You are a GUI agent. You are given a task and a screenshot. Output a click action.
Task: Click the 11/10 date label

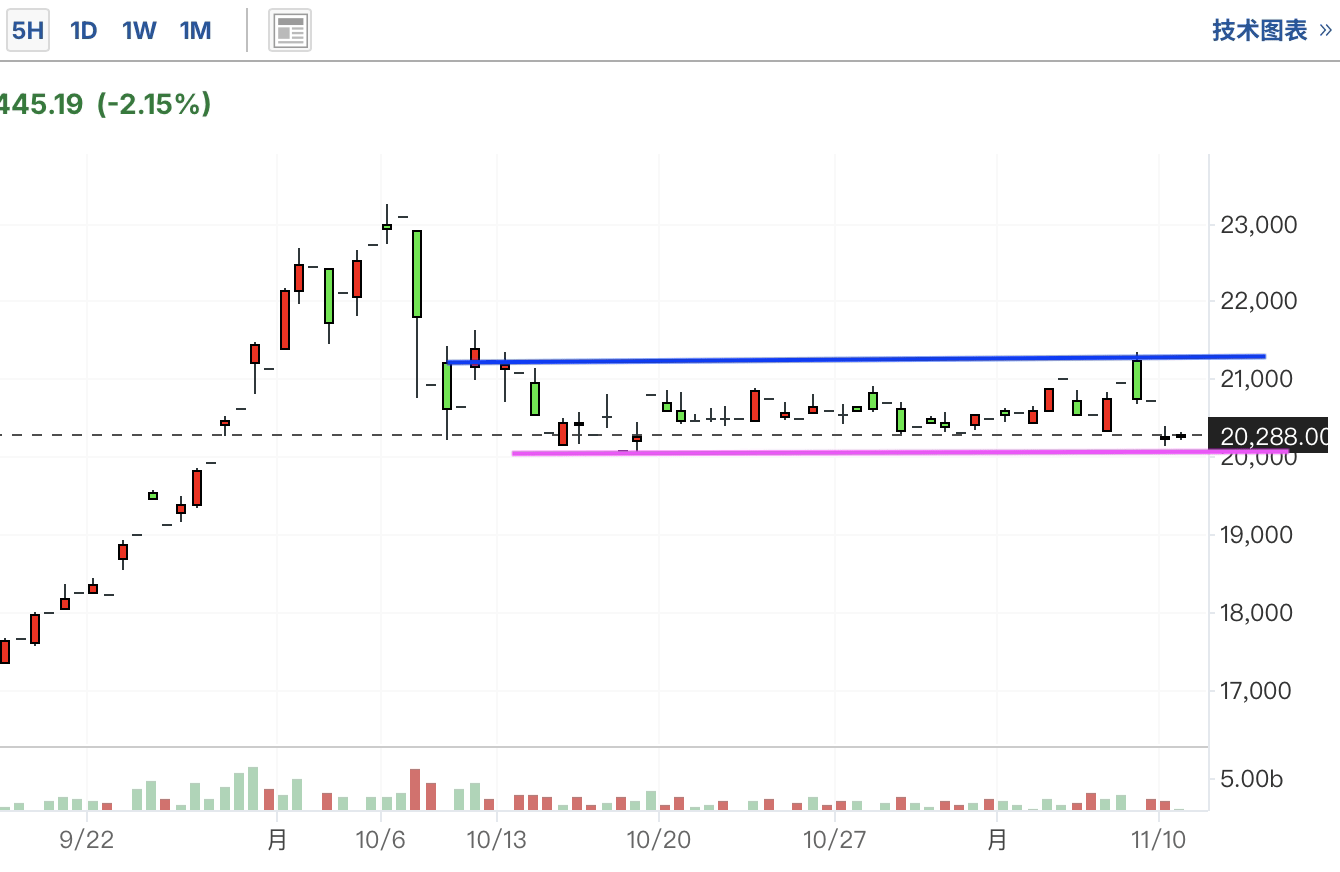[1158, 839]
